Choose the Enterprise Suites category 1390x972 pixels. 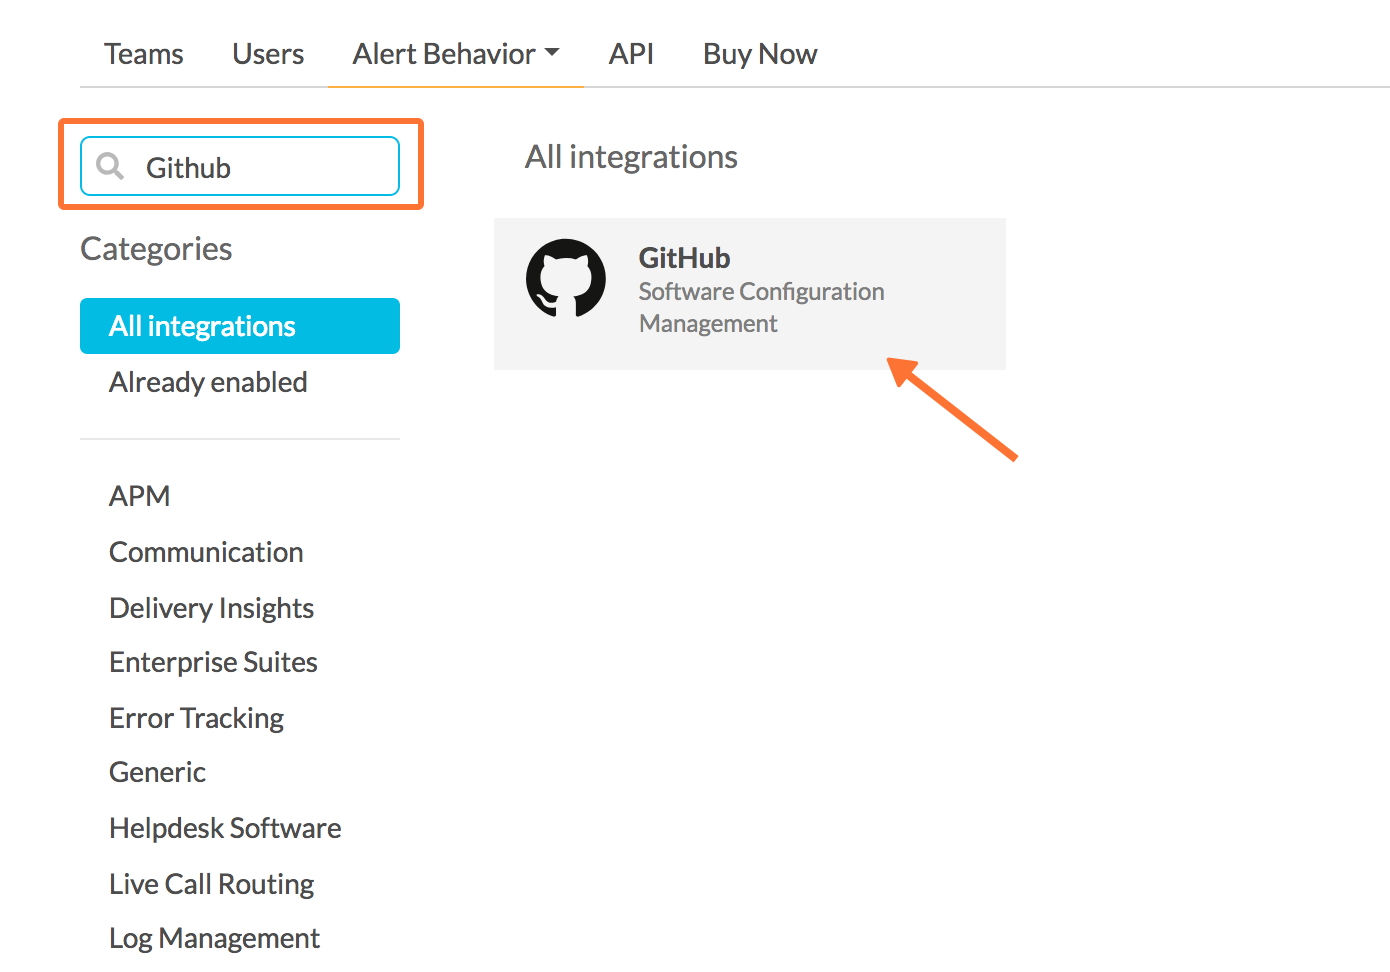213,662
